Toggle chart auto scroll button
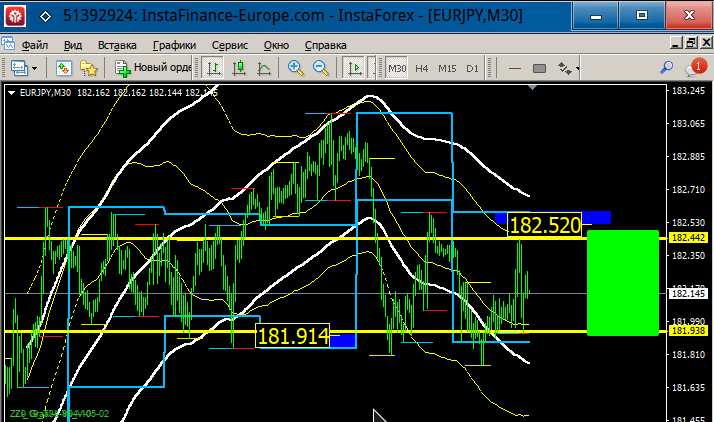Screen dimensions: 714x422 point(354,68)
